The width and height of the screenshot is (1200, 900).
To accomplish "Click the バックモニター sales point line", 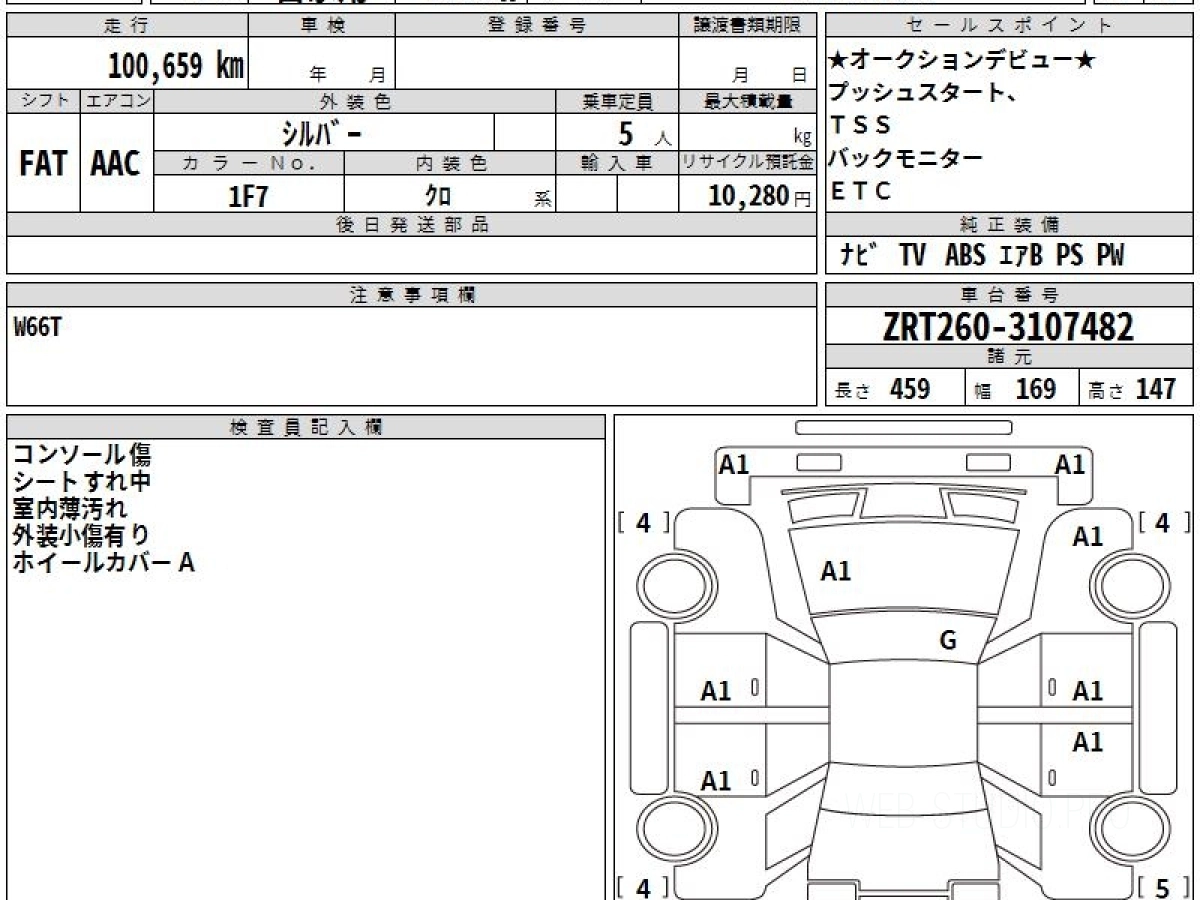I will pyautogui.click(x=906, y=158).
